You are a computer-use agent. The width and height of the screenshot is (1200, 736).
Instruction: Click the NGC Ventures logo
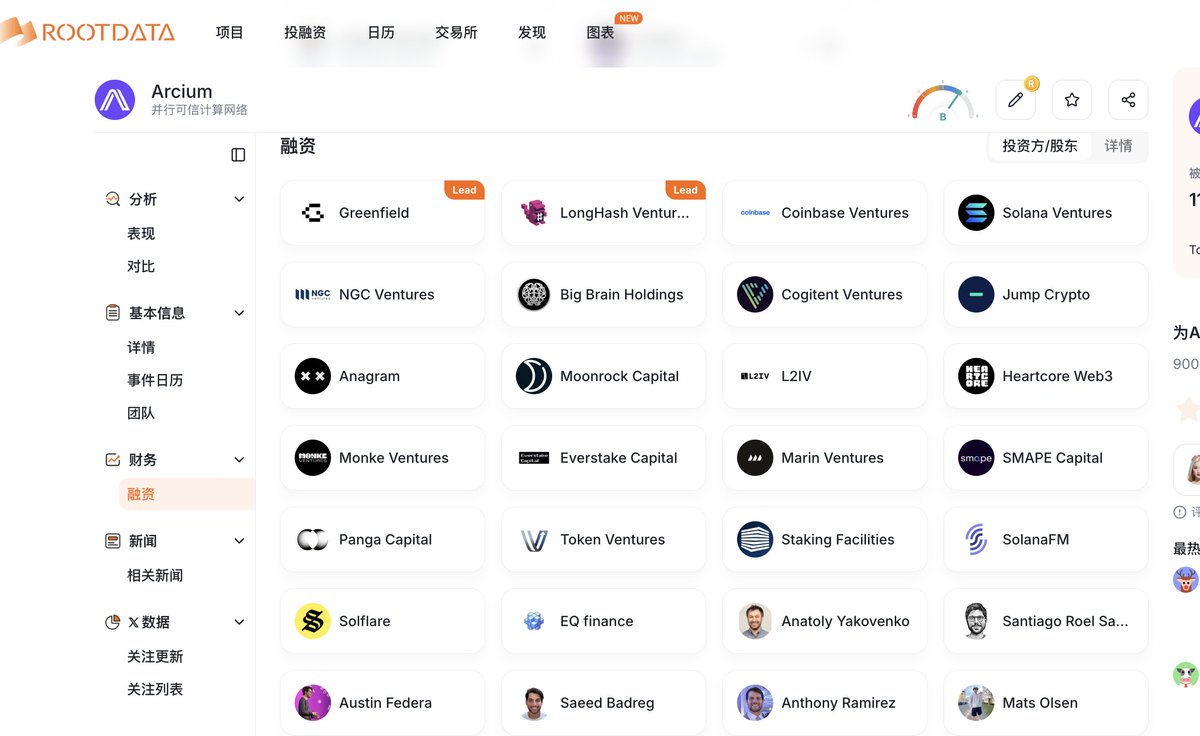[x=313, y=295]
